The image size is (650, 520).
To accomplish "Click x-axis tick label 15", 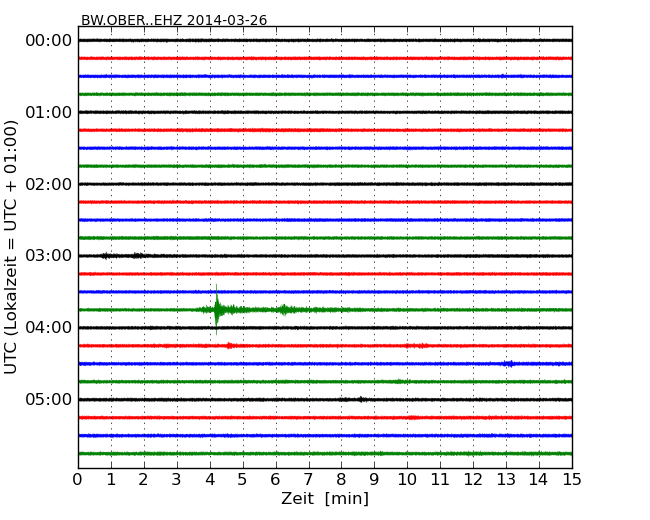I will click(x=572, y=480).
